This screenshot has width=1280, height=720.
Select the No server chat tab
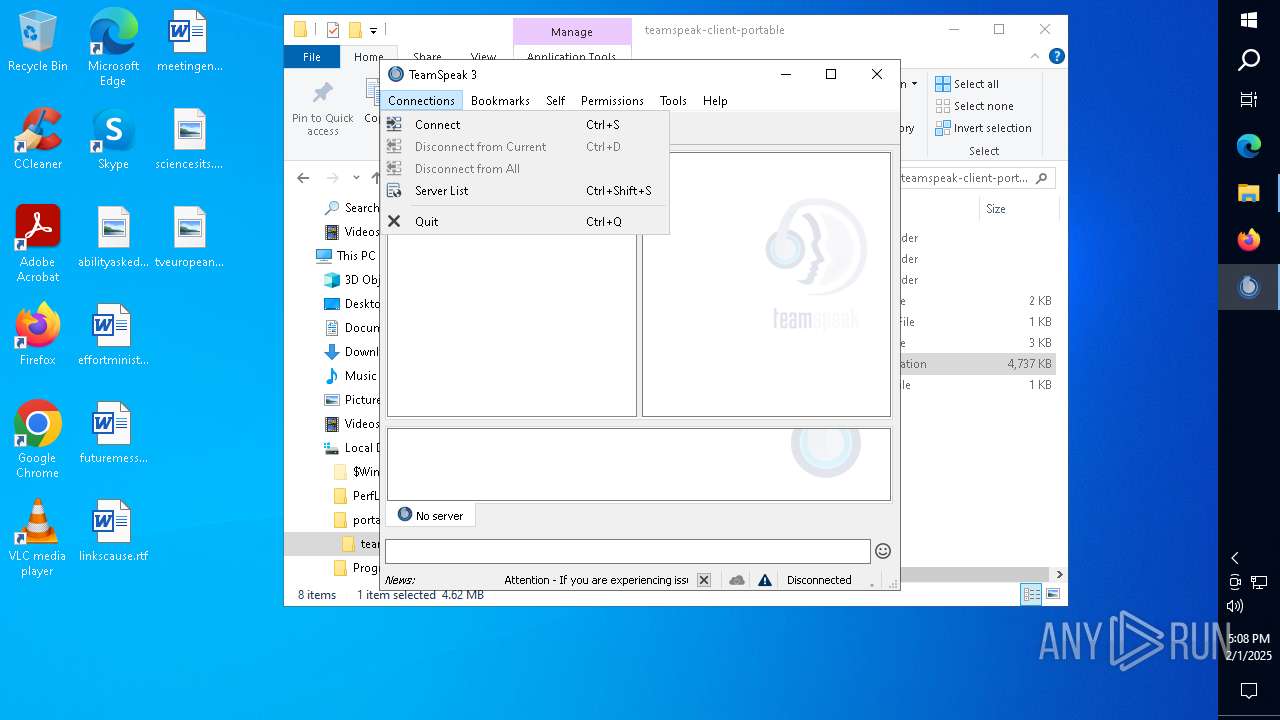click(431, 515)
